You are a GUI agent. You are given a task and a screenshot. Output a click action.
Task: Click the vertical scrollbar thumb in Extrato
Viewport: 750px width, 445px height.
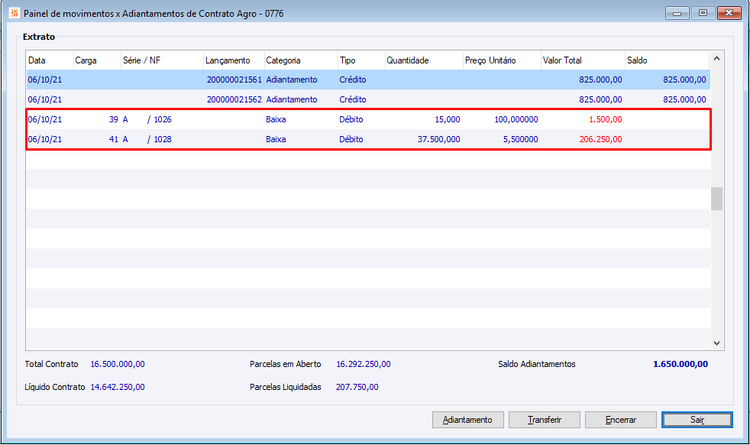point(717,199)
